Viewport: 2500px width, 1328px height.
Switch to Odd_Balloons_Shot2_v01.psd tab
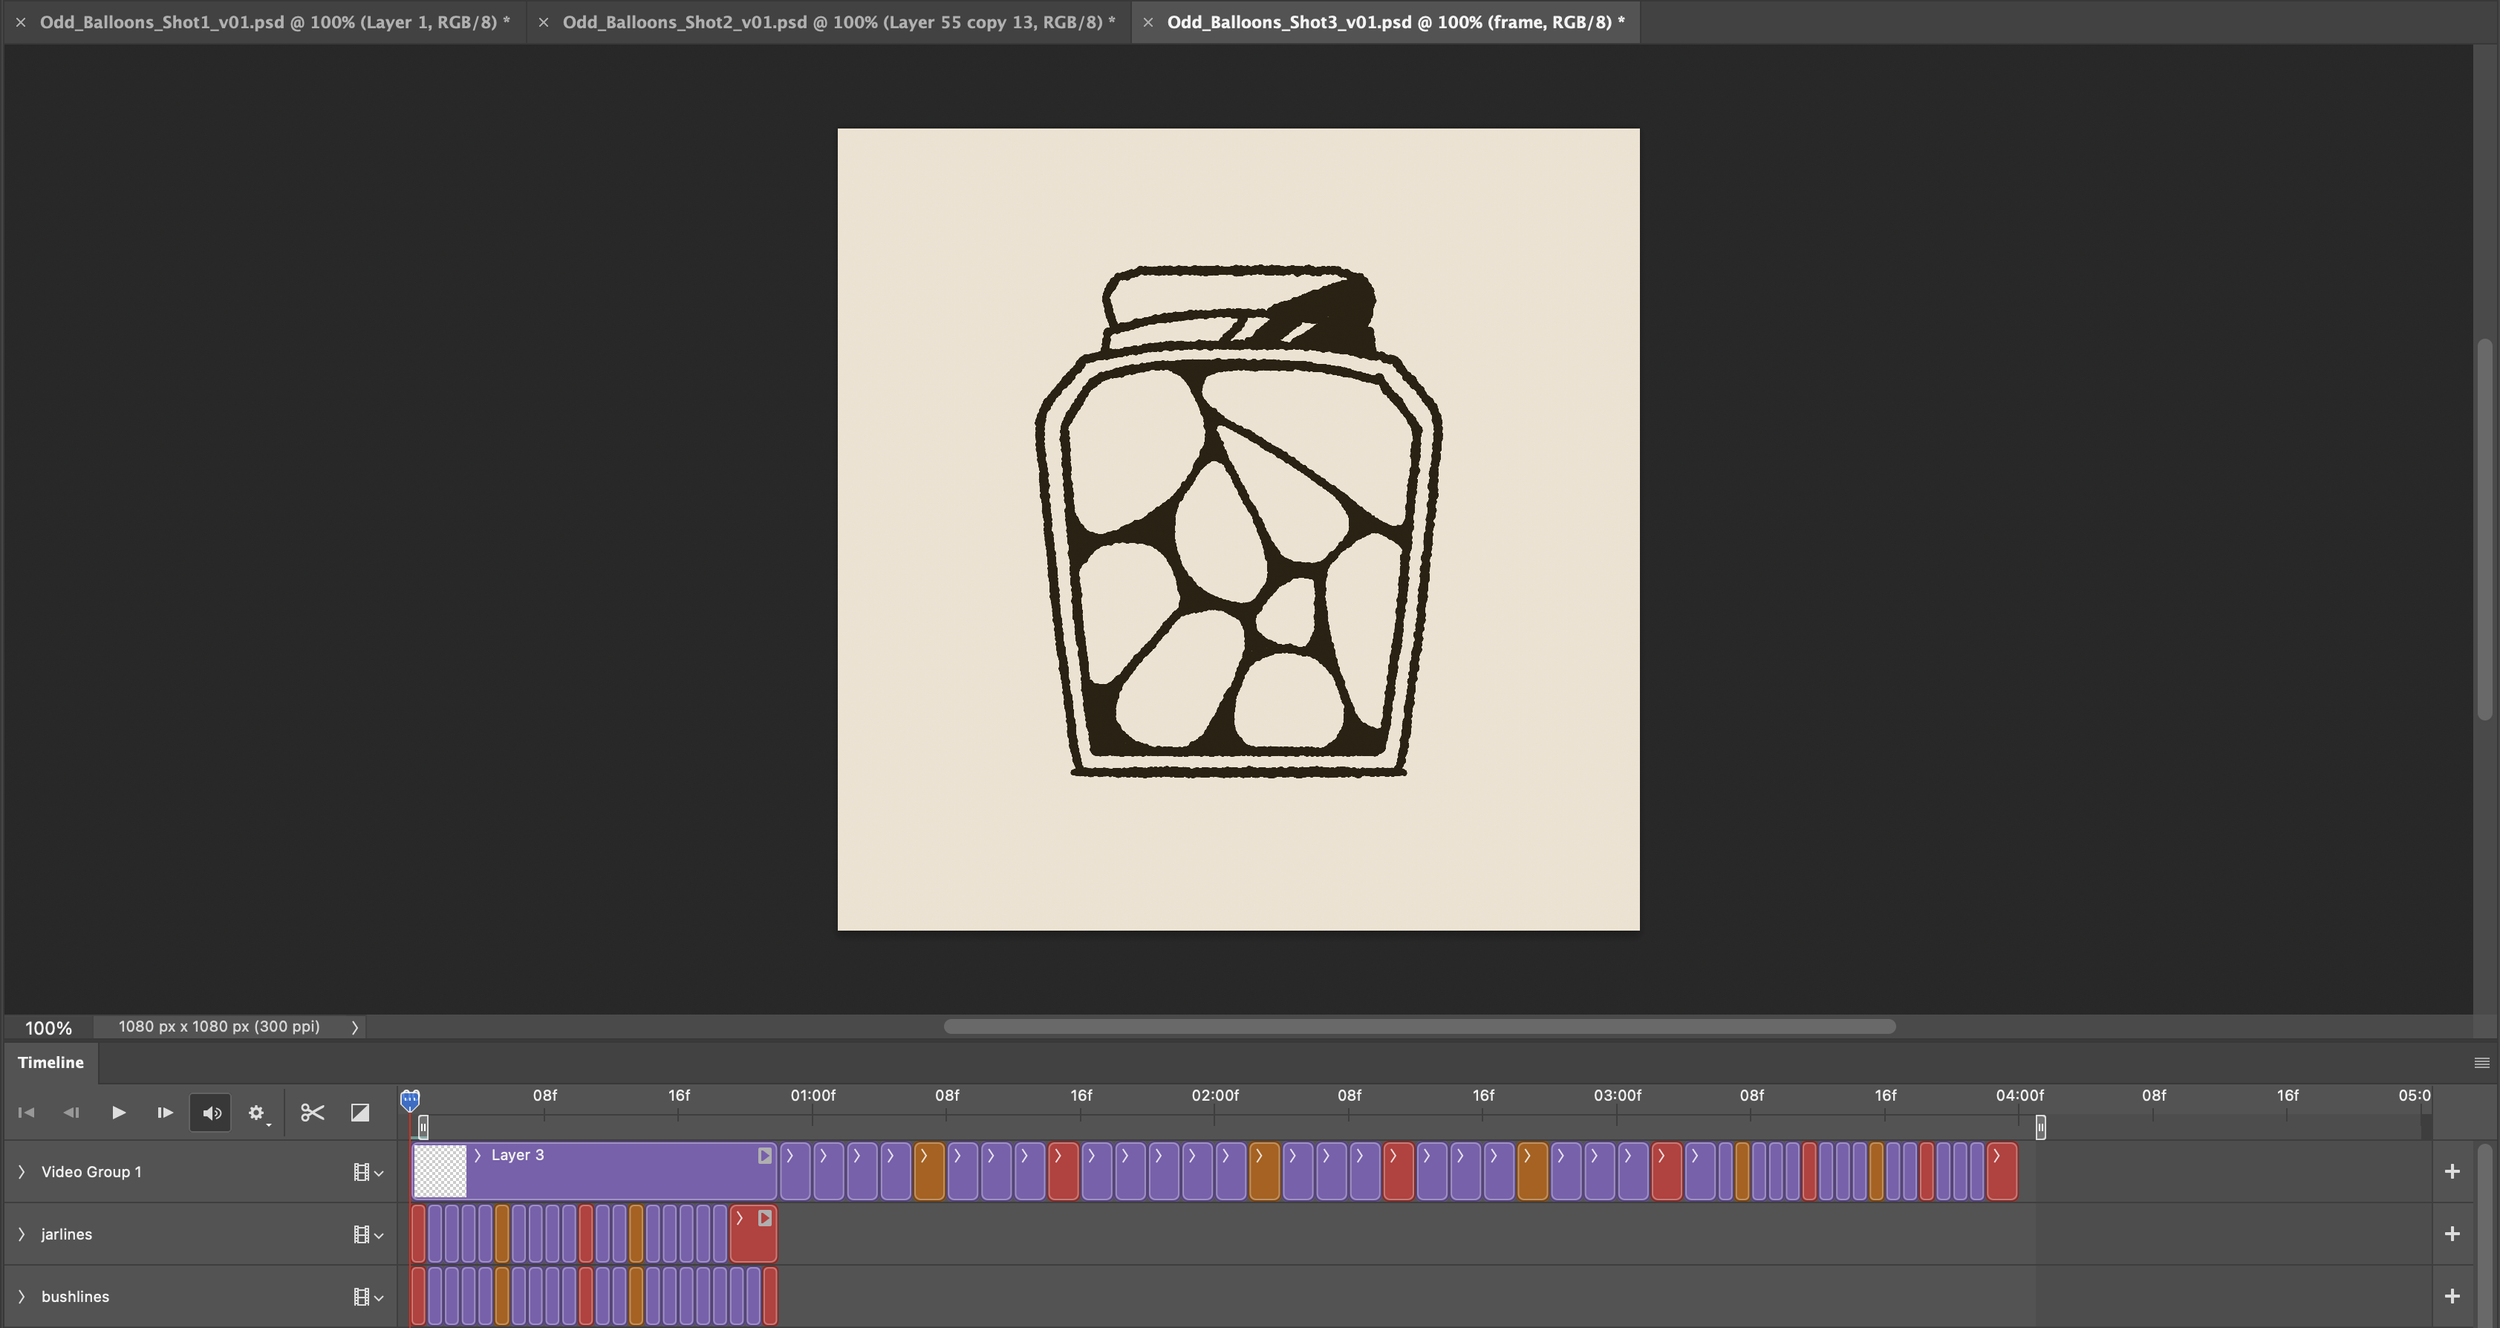[x=837, y=22]
